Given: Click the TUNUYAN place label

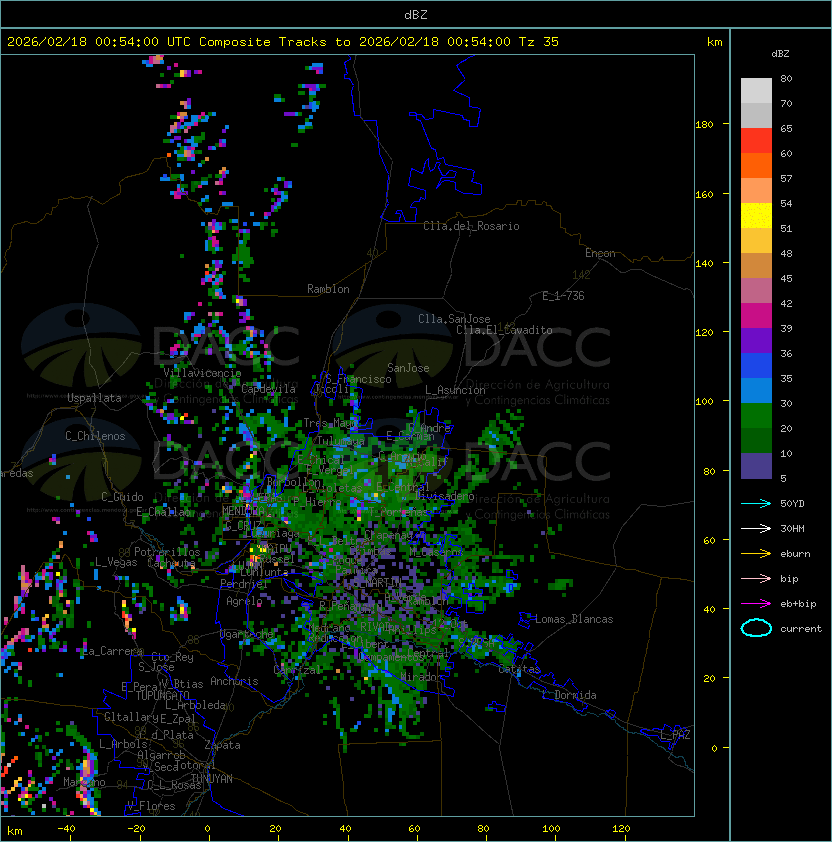Looking at the screenshot, I should tap(212, 779).
